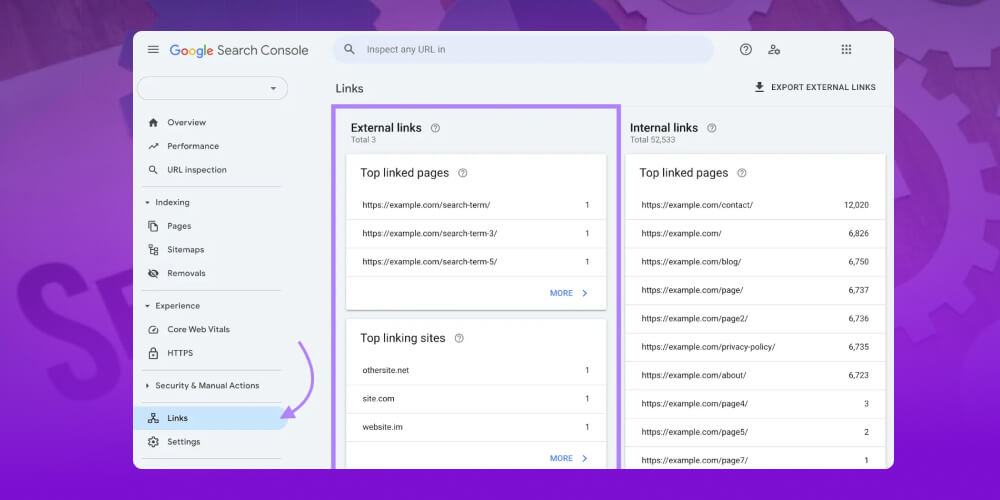Open the user settings people icon

pos(774,50)
